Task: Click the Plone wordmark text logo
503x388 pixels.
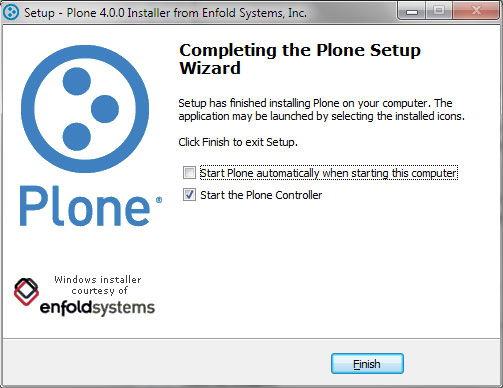Action: tap(85, 207)
